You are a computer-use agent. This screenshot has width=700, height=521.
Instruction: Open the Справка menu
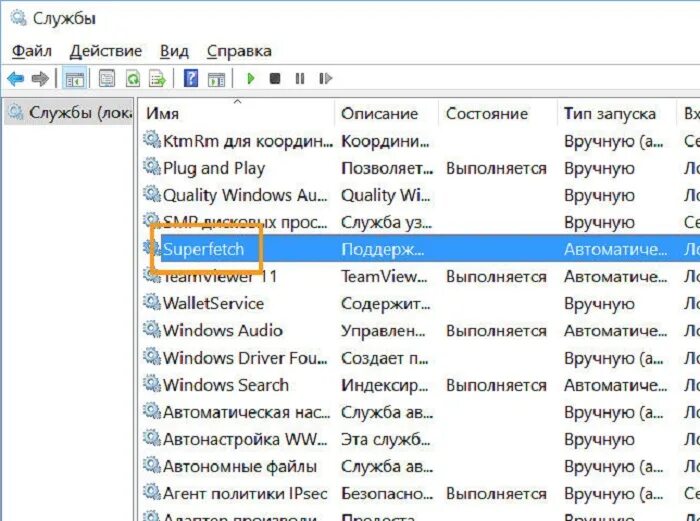pyautogui.click(x=239, y=51)
